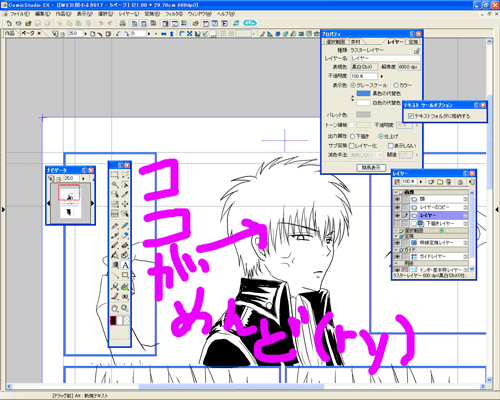Open the ファイル menu
Image resolution: width=500 pixels, height=400 pixels.
coord(19,14)
